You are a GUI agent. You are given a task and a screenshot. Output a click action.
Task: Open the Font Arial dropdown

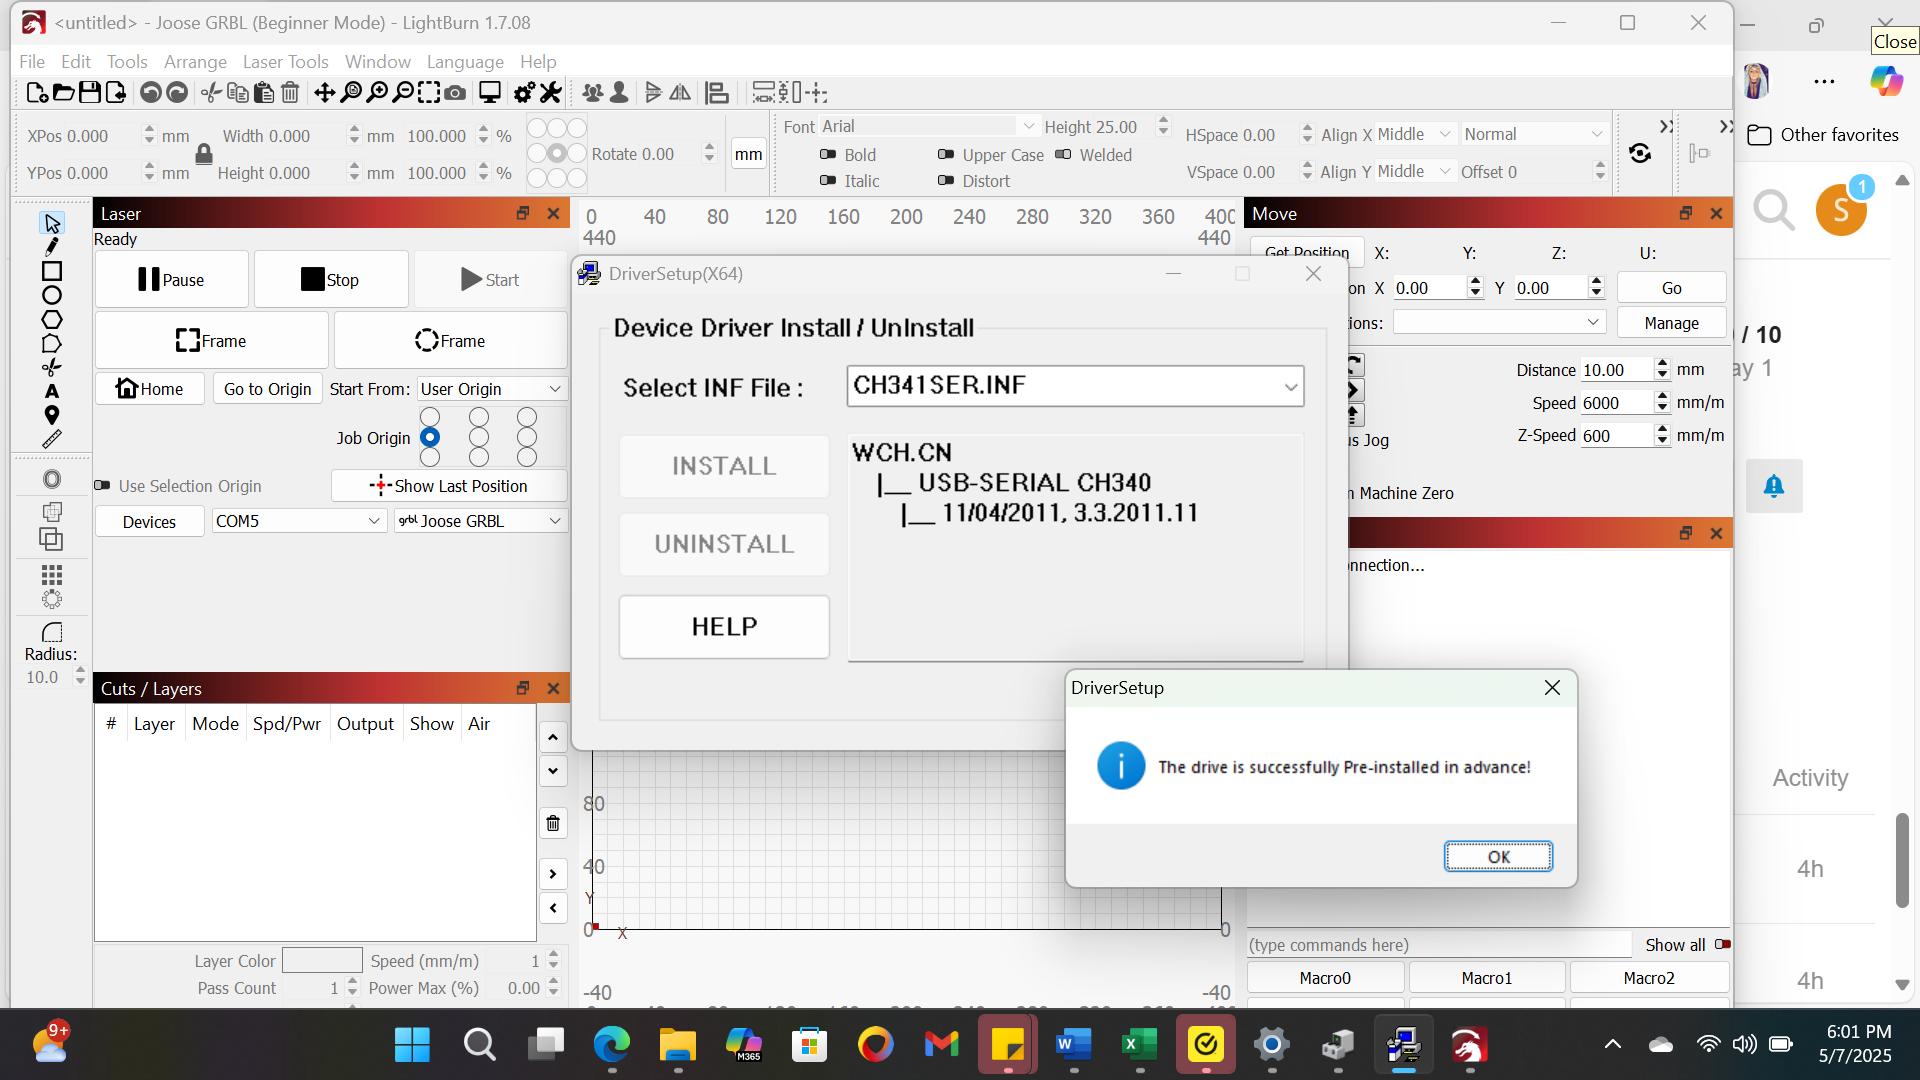pyautogui.click(x=929, y=126)
